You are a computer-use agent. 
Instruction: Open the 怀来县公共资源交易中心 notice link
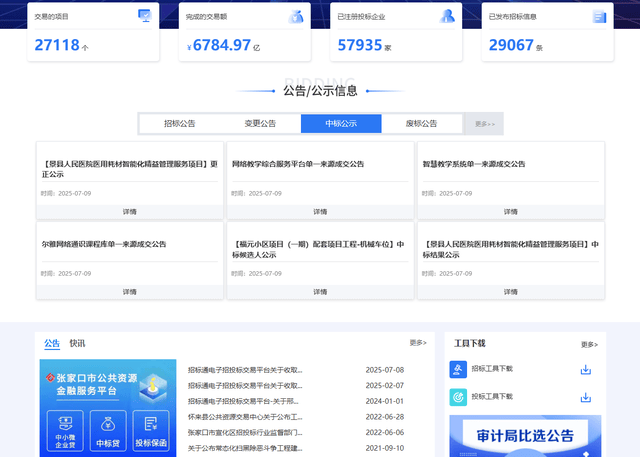click(x=245, y=416)
